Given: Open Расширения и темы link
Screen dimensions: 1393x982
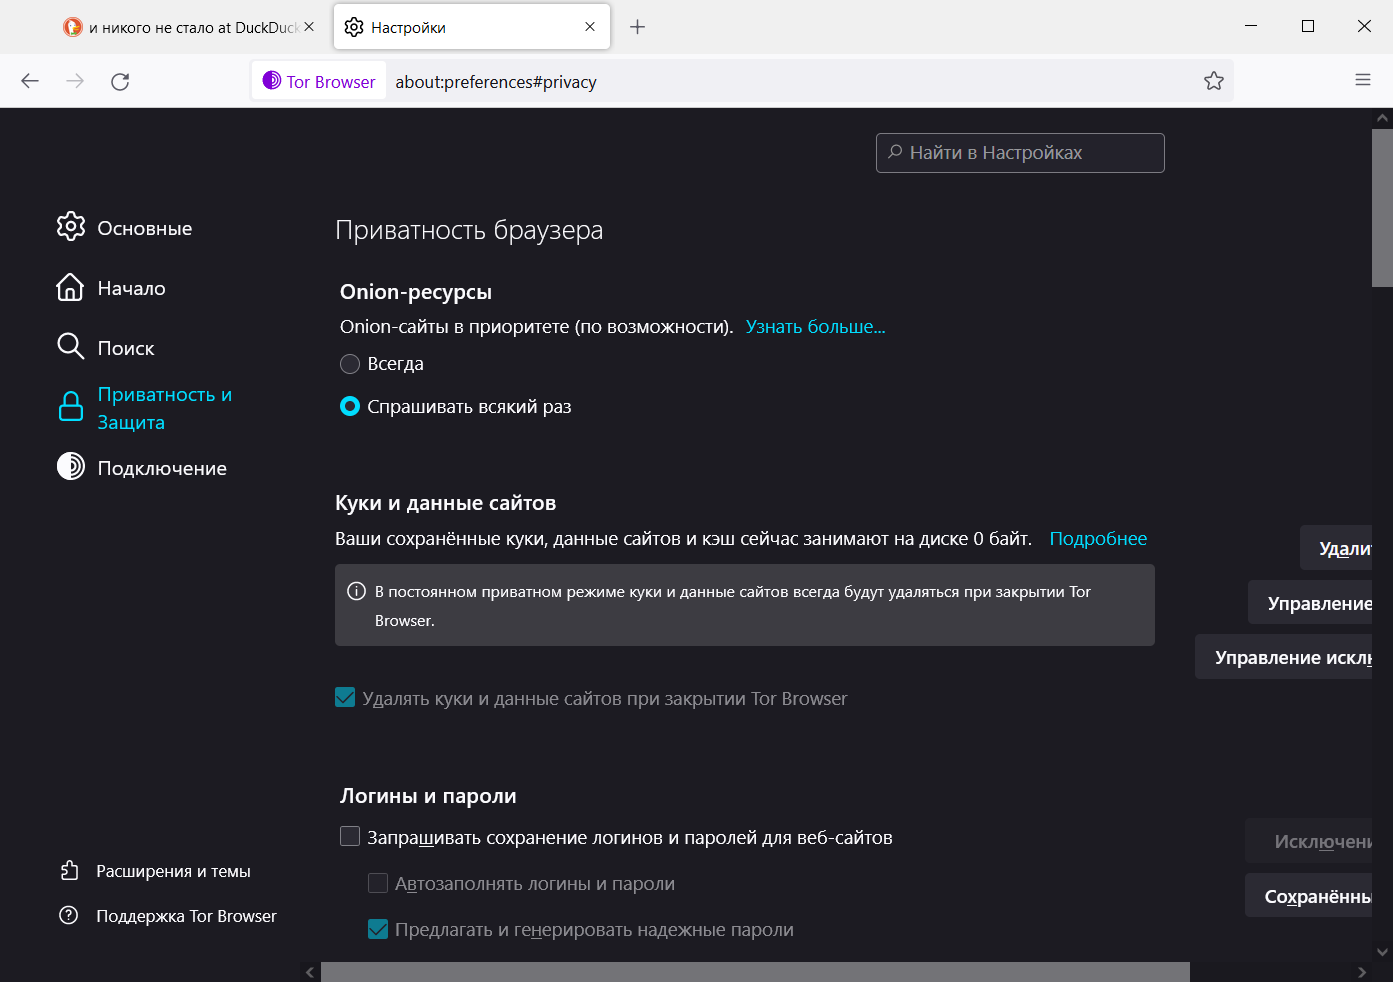Looking at the screenshot, I should (173, 871).
